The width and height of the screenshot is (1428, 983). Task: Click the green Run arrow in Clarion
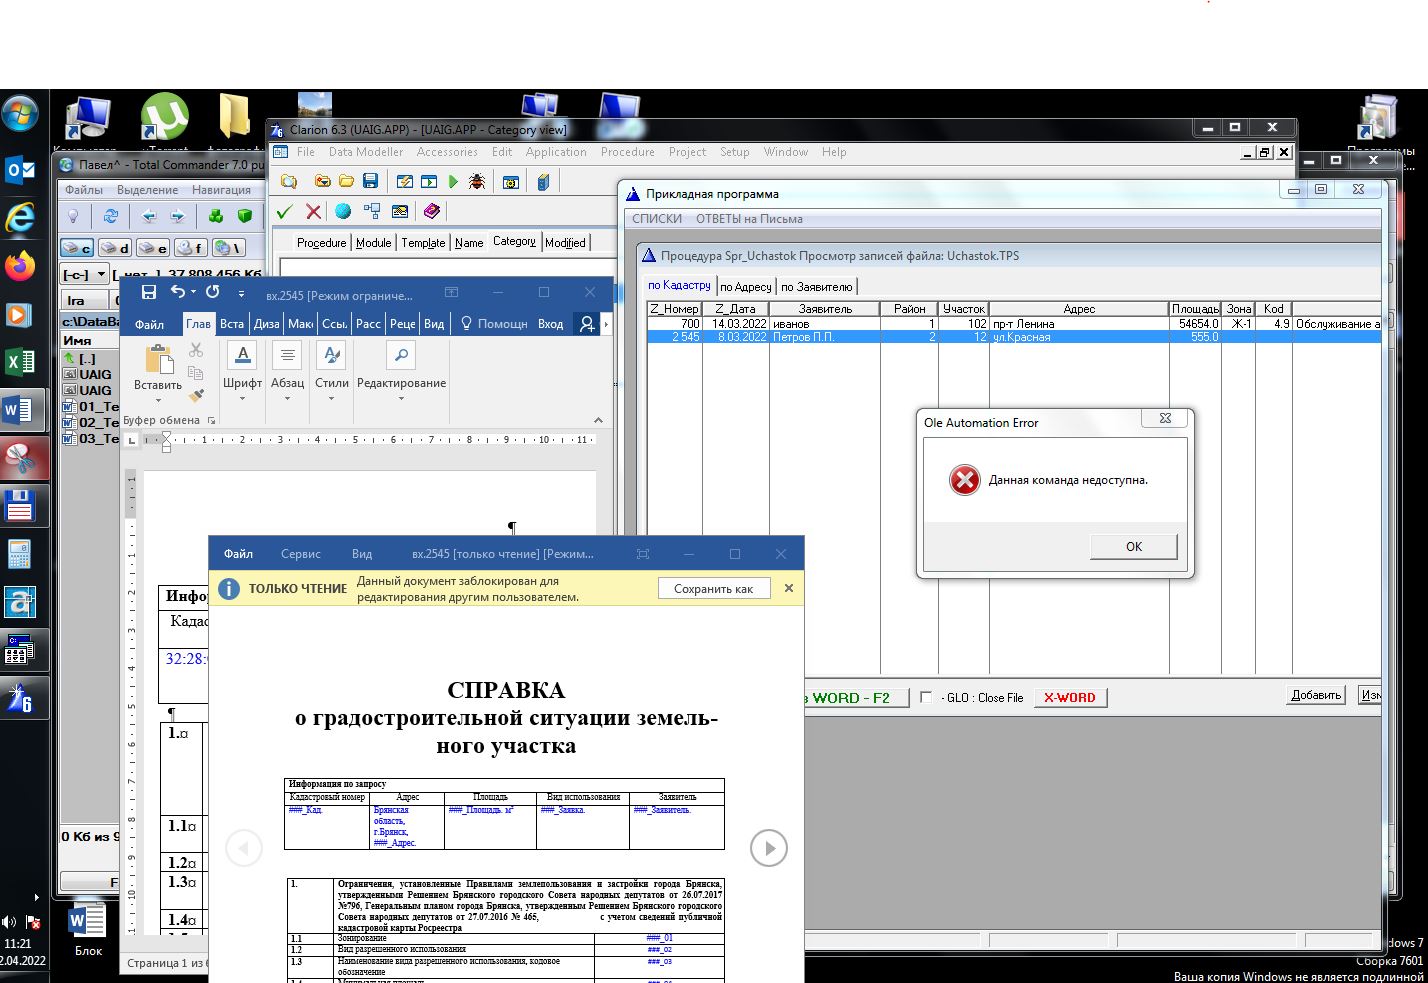453,182
